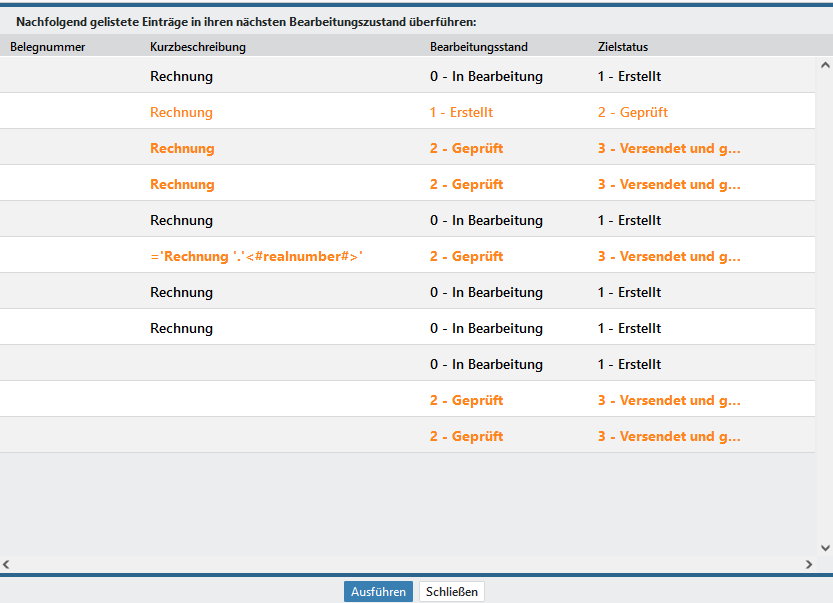Select the light orange "Rechnung" entry
The height and width of the screenshot is (603, 833).
[181, 113]
